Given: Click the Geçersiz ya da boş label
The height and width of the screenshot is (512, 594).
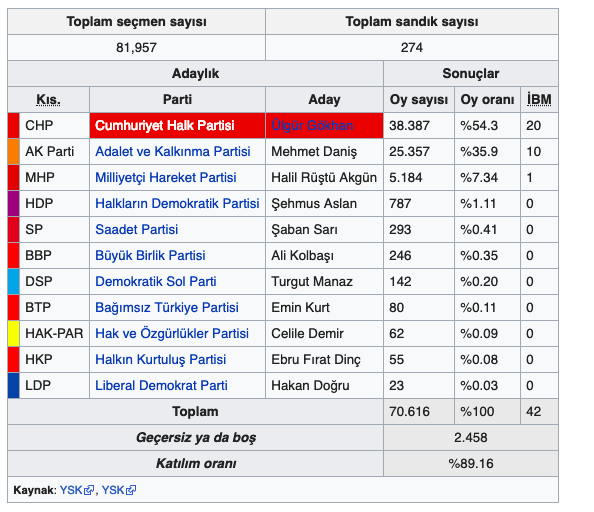Looking at the screenshot, I should pyautogui.click(x=196, y=437).
